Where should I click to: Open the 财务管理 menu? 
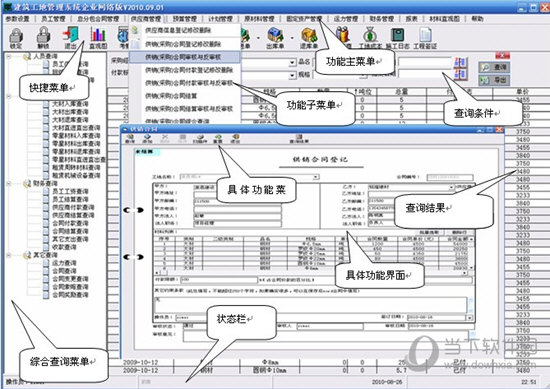pyautogui.click(x=382, y=19)
